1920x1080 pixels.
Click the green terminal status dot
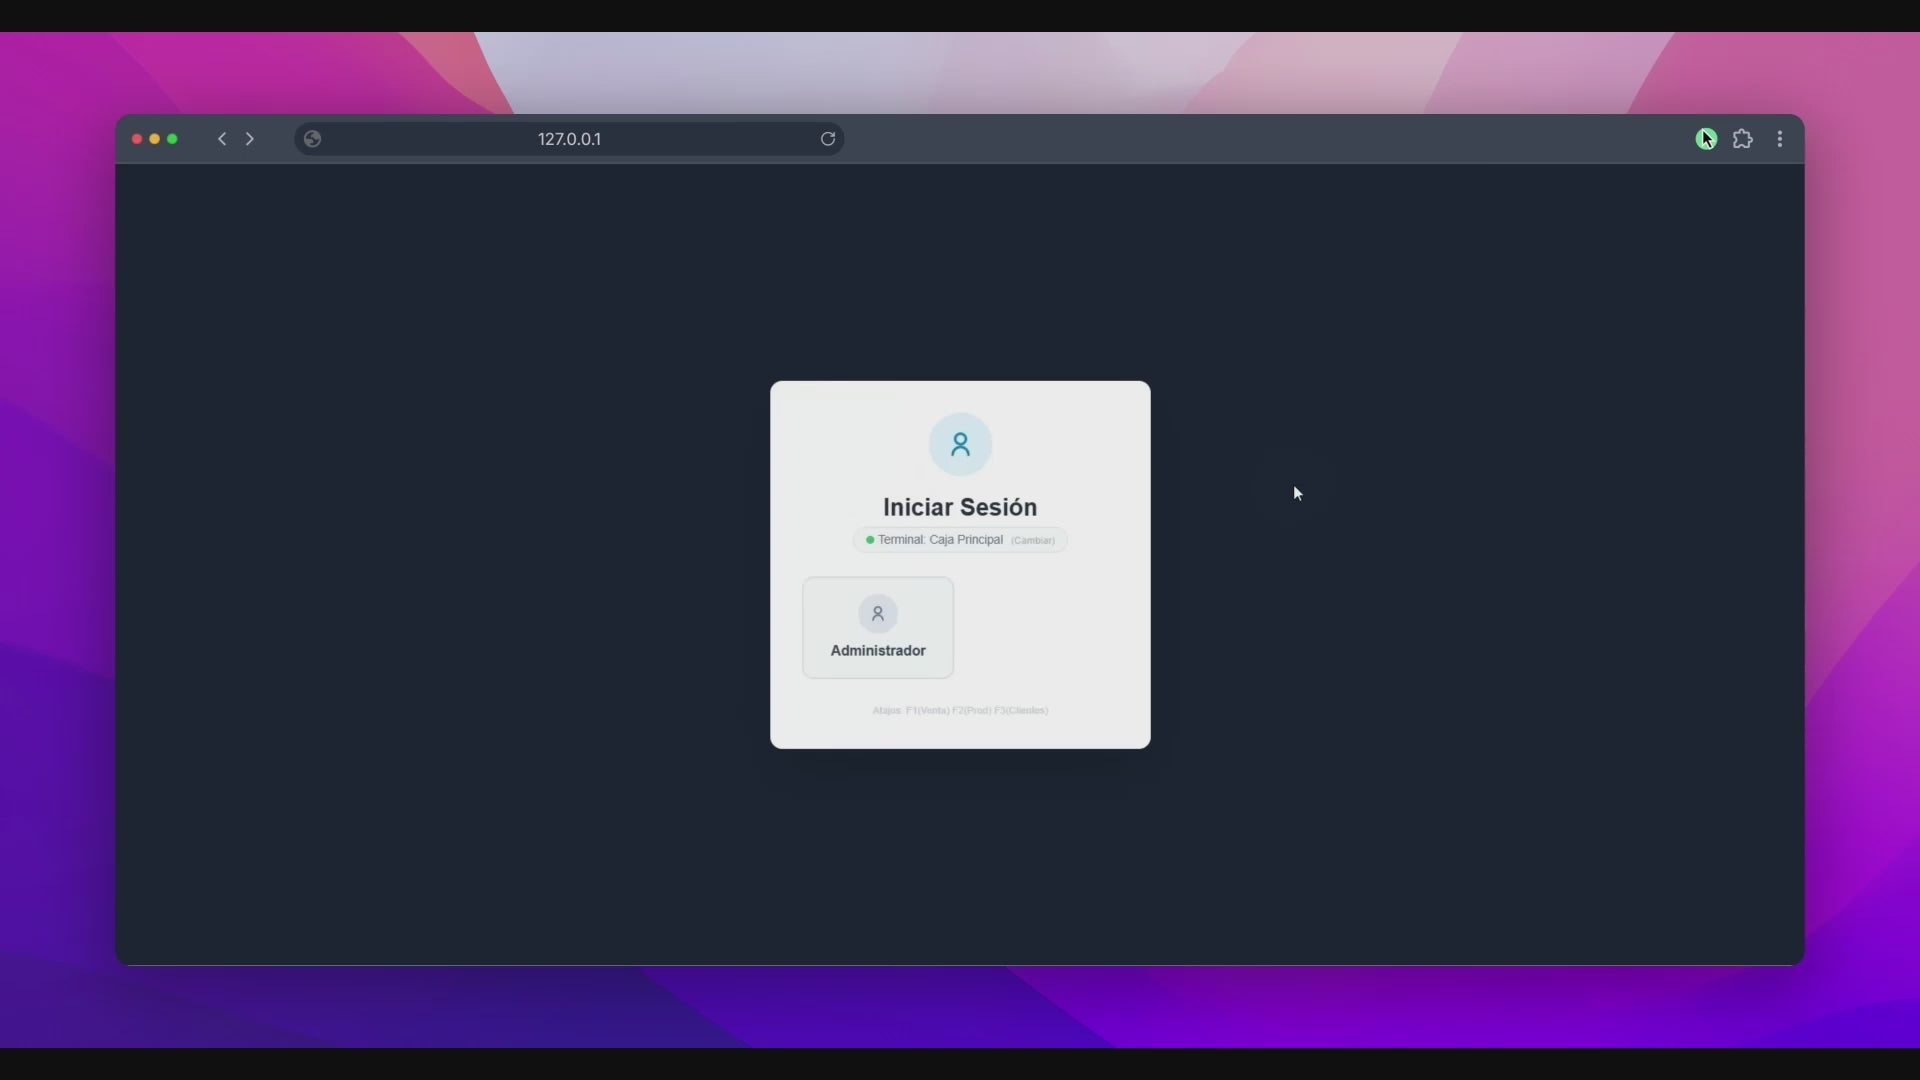[870, 540]
